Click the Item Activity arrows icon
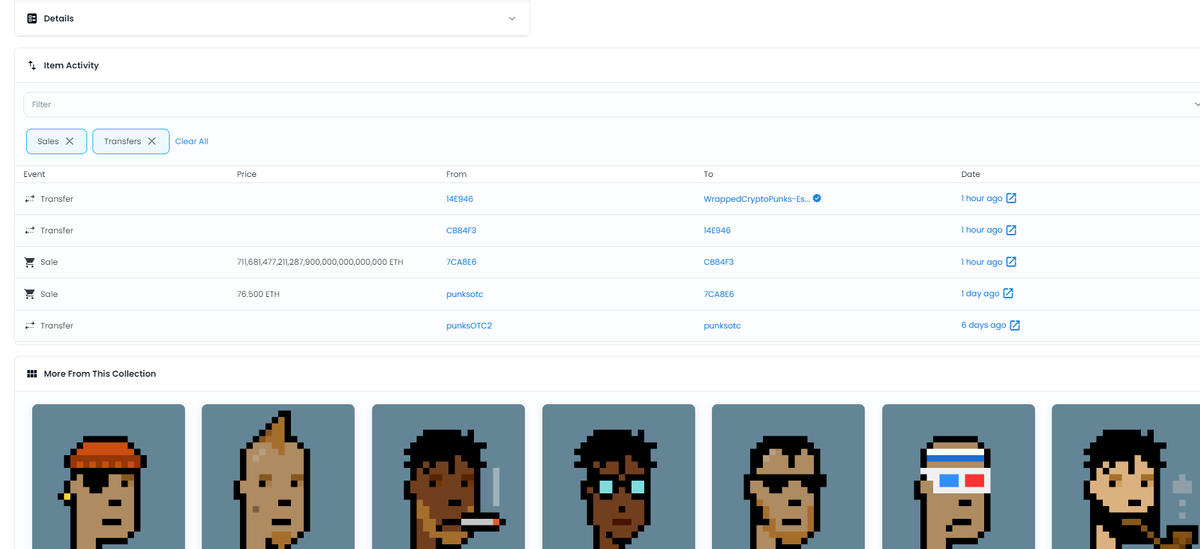The image size is (1200, 549). tap(32, 66)
